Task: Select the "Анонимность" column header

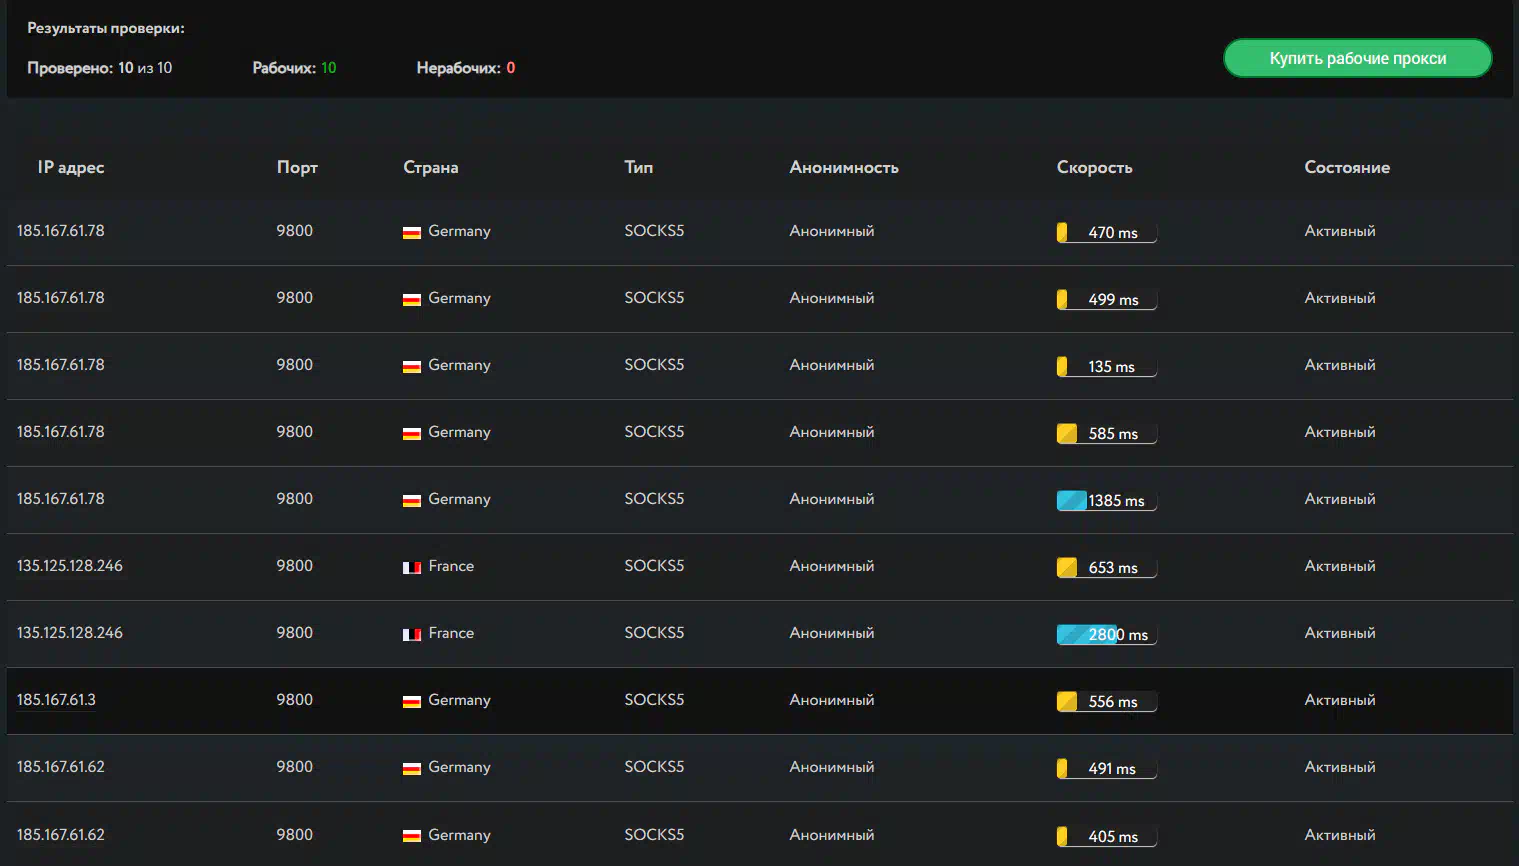Action: pos(844,167)
